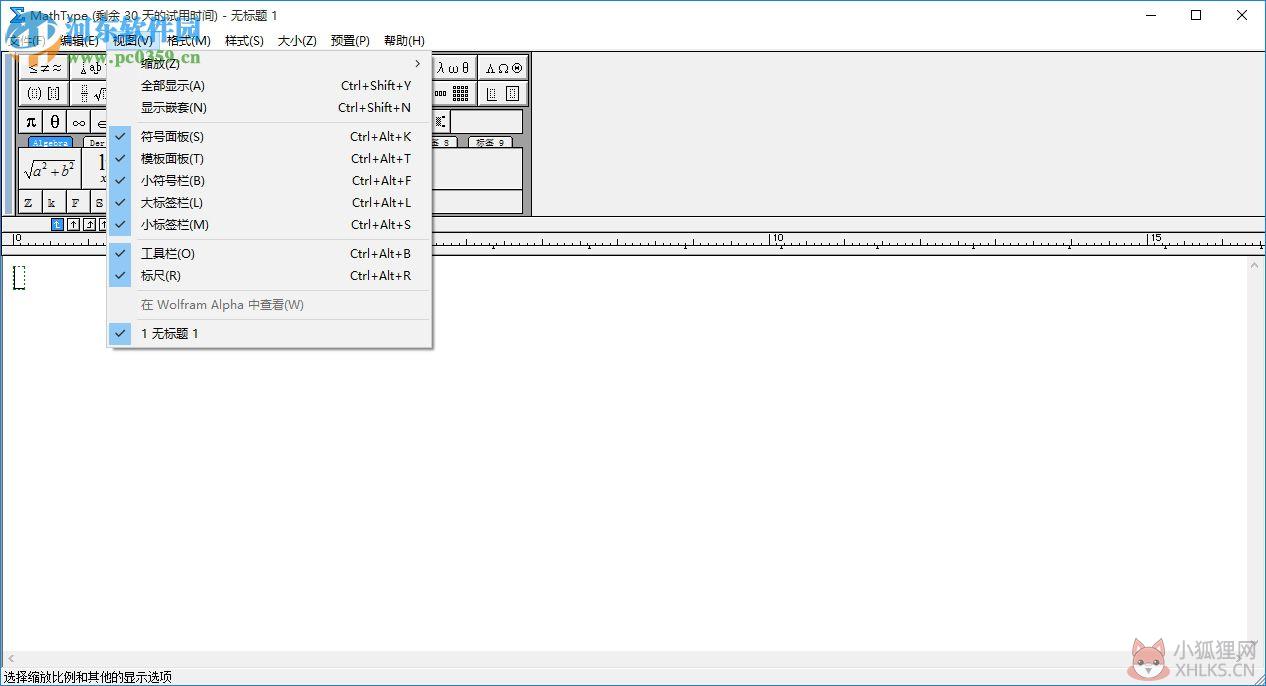Click the ruler at the 10 mark
Viewport: 1266px width, 686px height.
pyautogui.click(x=777, y=239)
